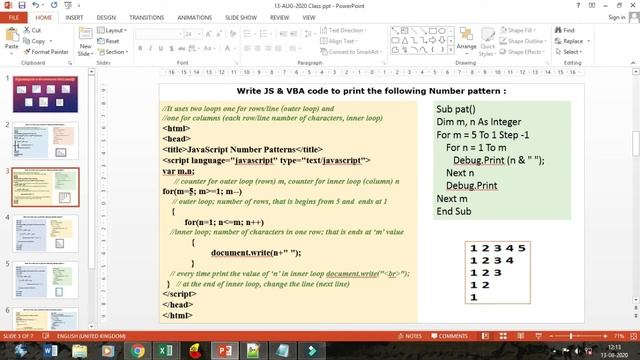Viewport: 640px width, 360px height.
Task: Click the Copy button
Action: click(x=38, y=41)
